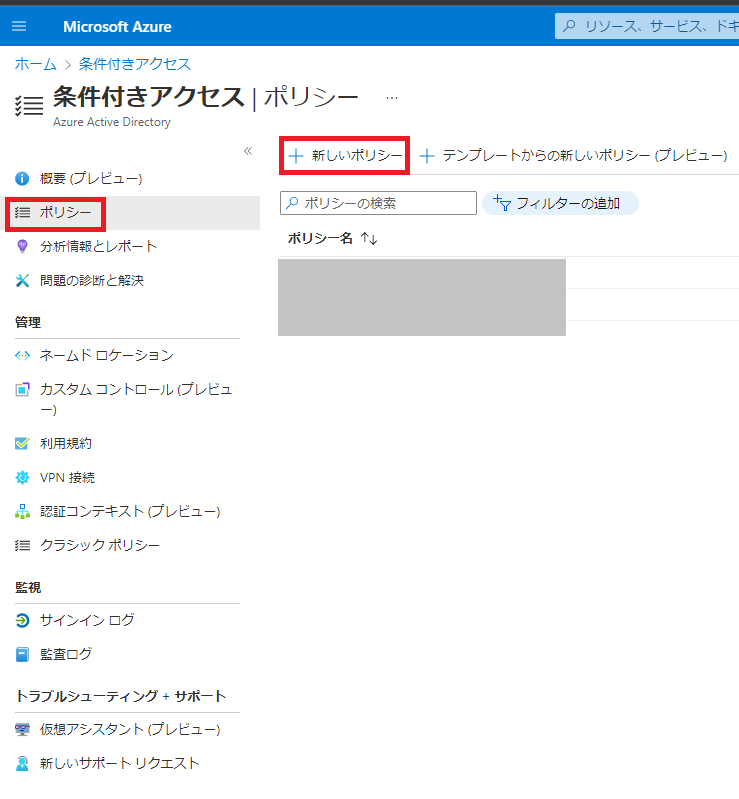Click 仮想アシスタント monitor icon
The image size is (739, 799).
click(22, 729)
